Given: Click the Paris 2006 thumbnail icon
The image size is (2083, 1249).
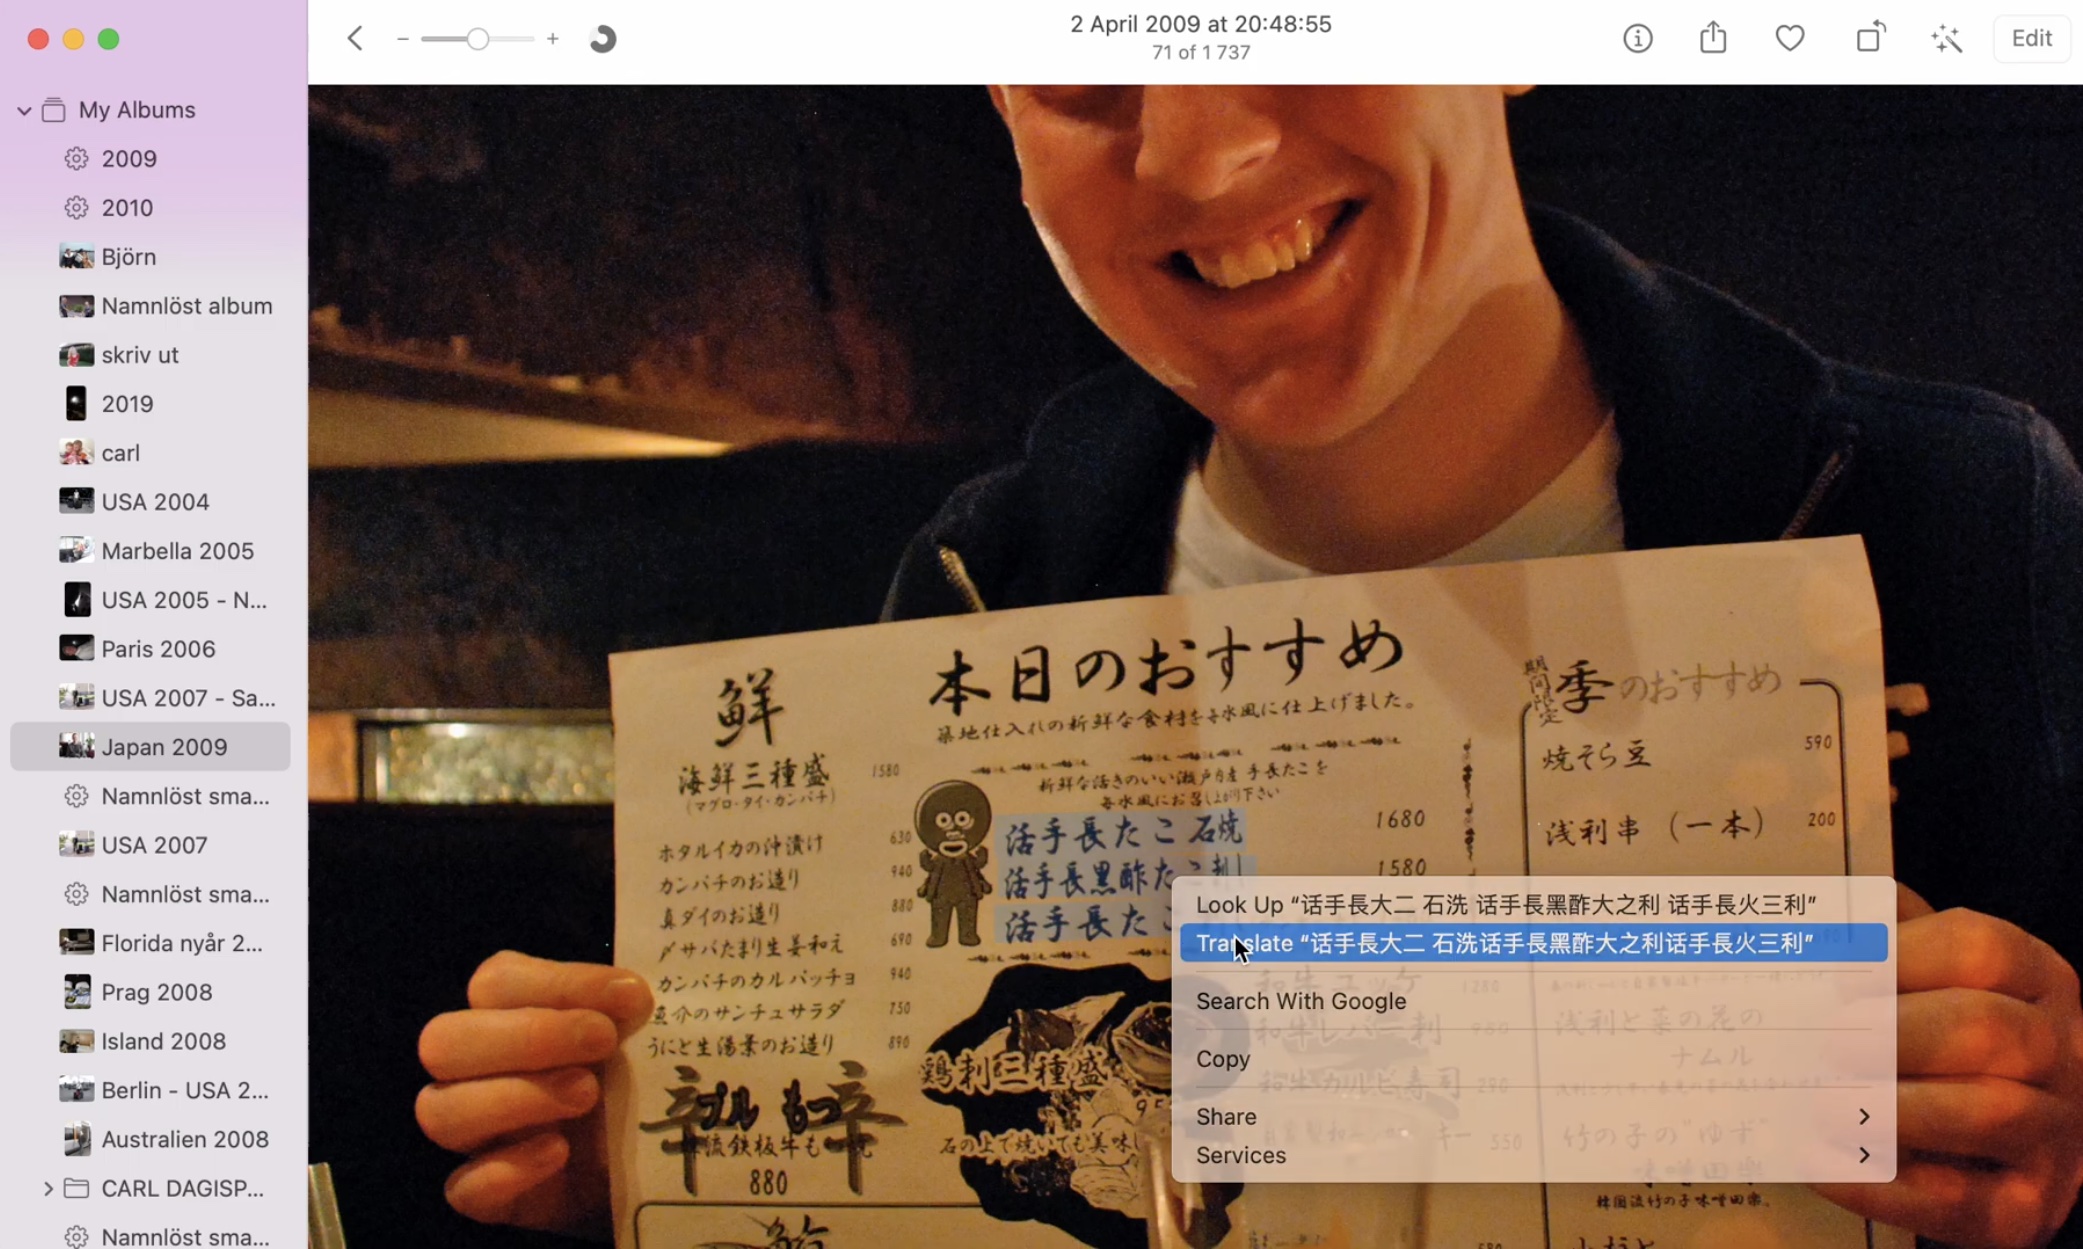Looking at the screenshot, I should coord(76,649).
